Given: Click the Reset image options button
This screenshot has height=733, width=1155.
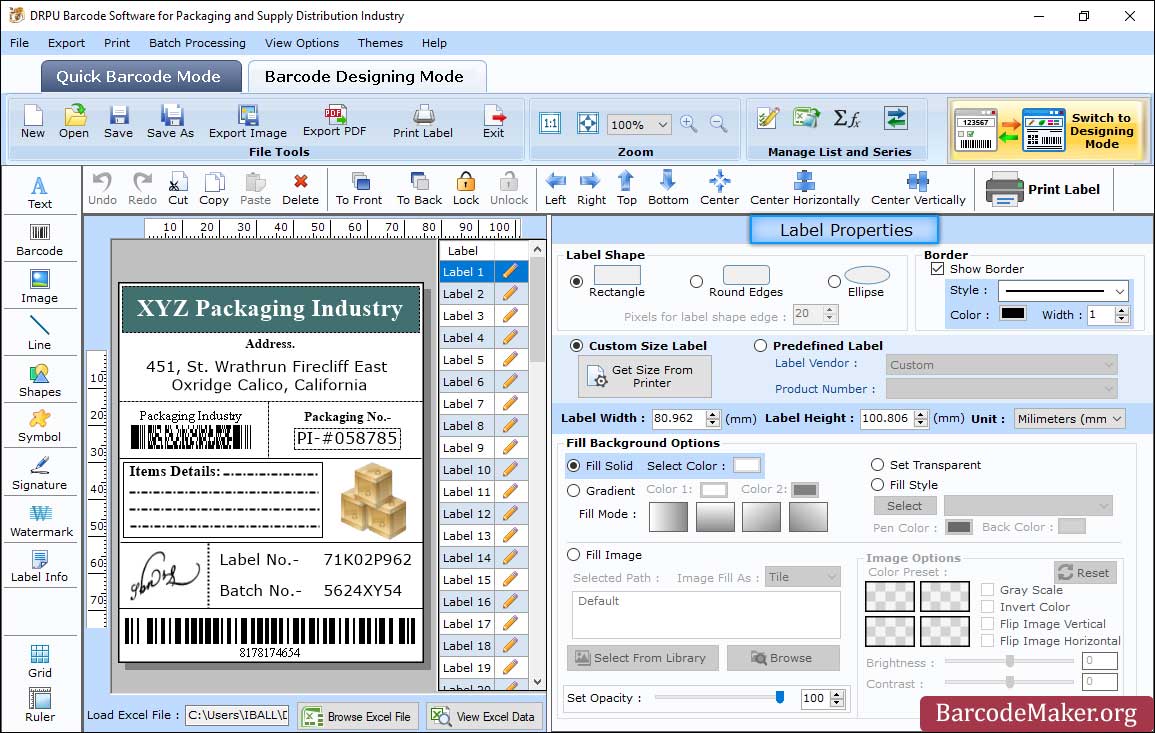Looking at the screenshot, I should coord(1085,572).
